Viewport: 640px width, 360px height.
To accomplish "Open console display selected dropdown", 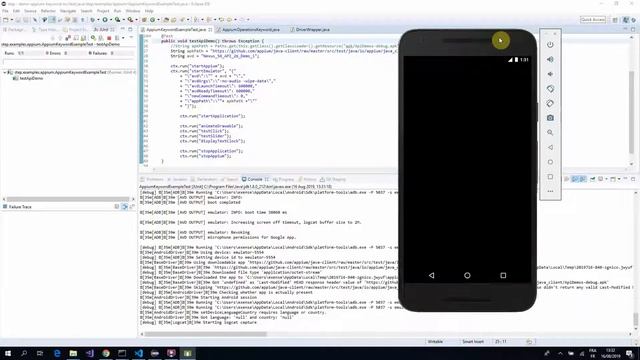I will coord(606,179).
